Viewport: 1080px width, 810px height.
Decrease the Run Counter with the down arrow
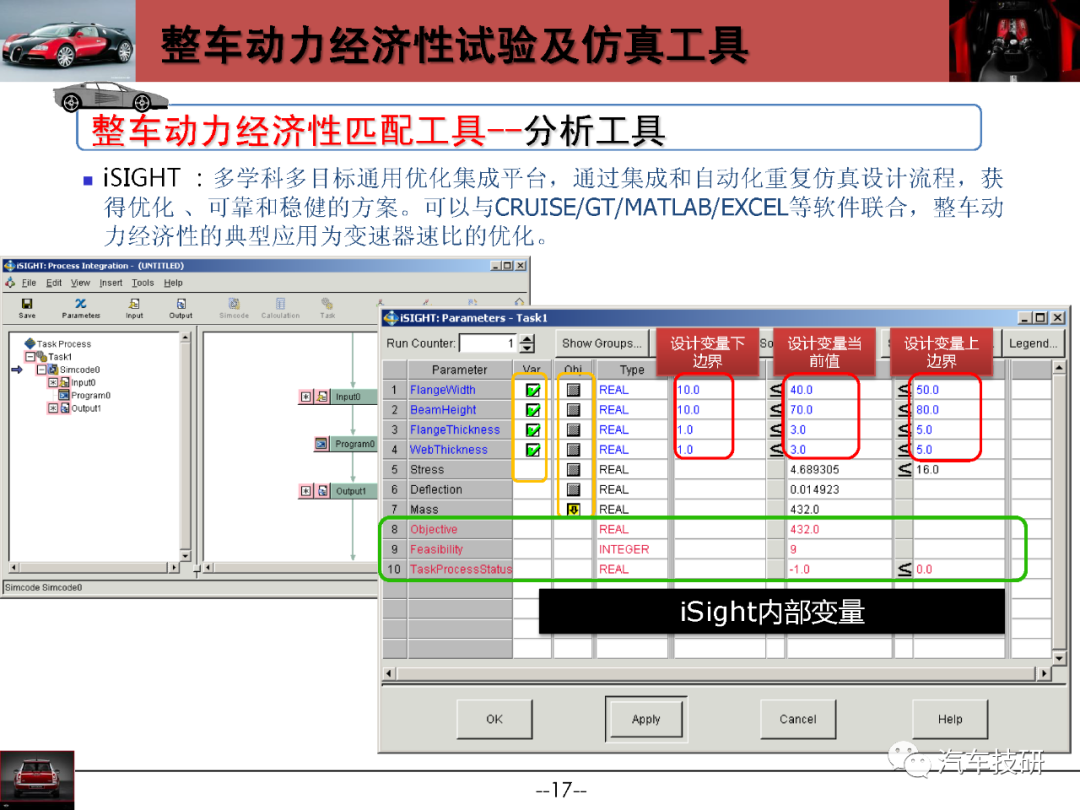527,348
